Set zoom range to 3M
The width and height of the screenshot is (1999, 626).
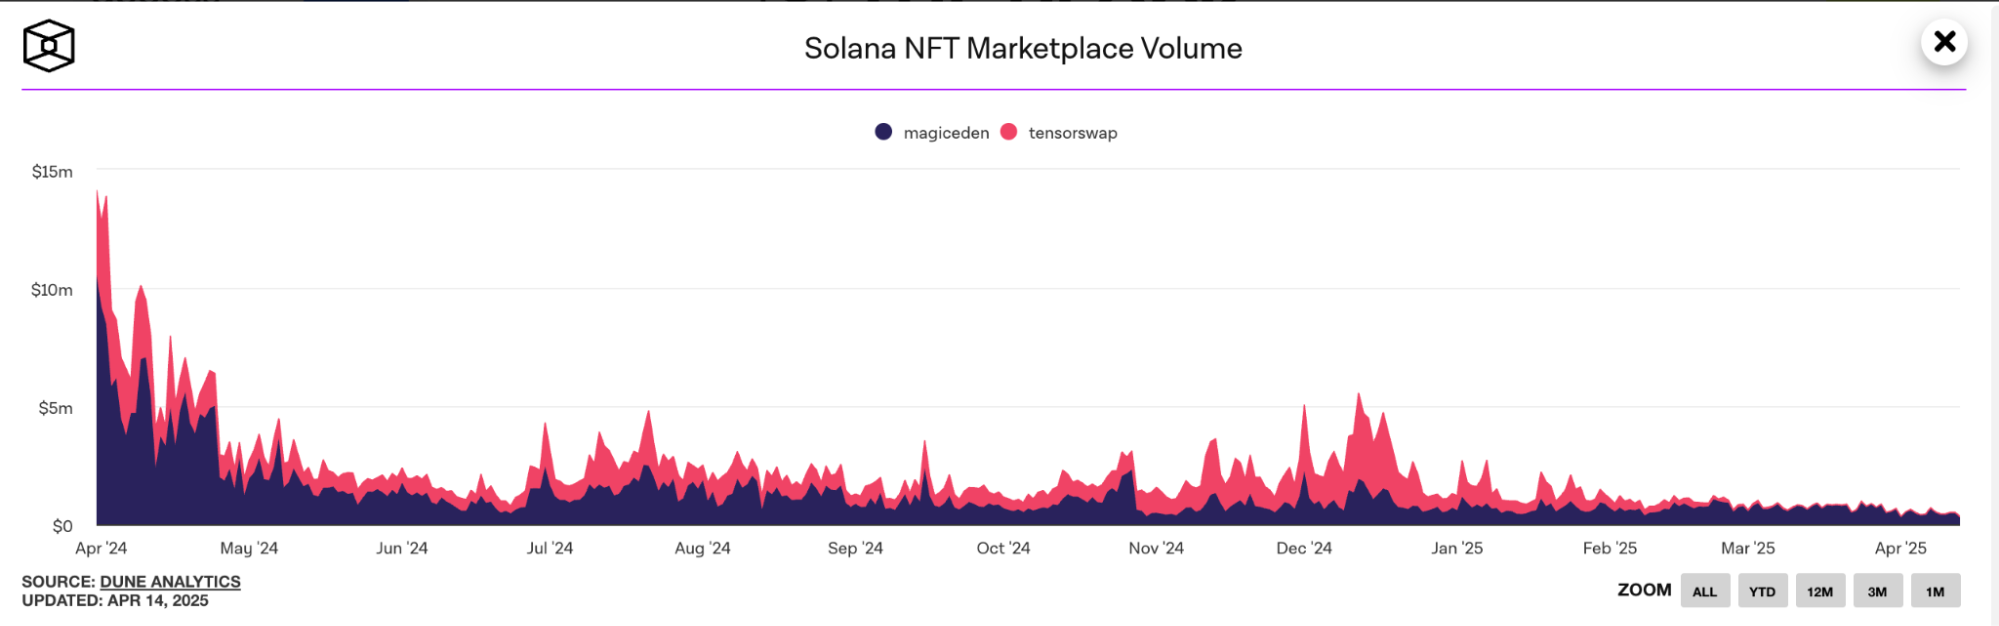1878,591
